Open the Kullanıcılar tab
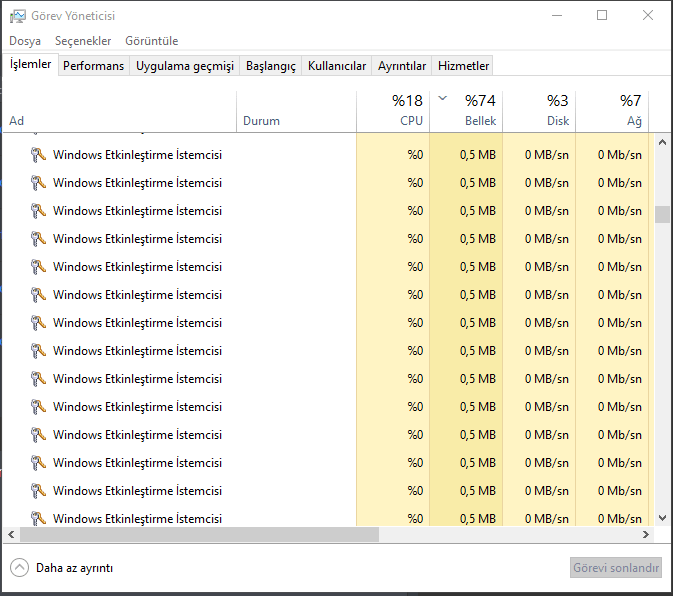Viewport: 673px width, 596px height. click(337, 66)
